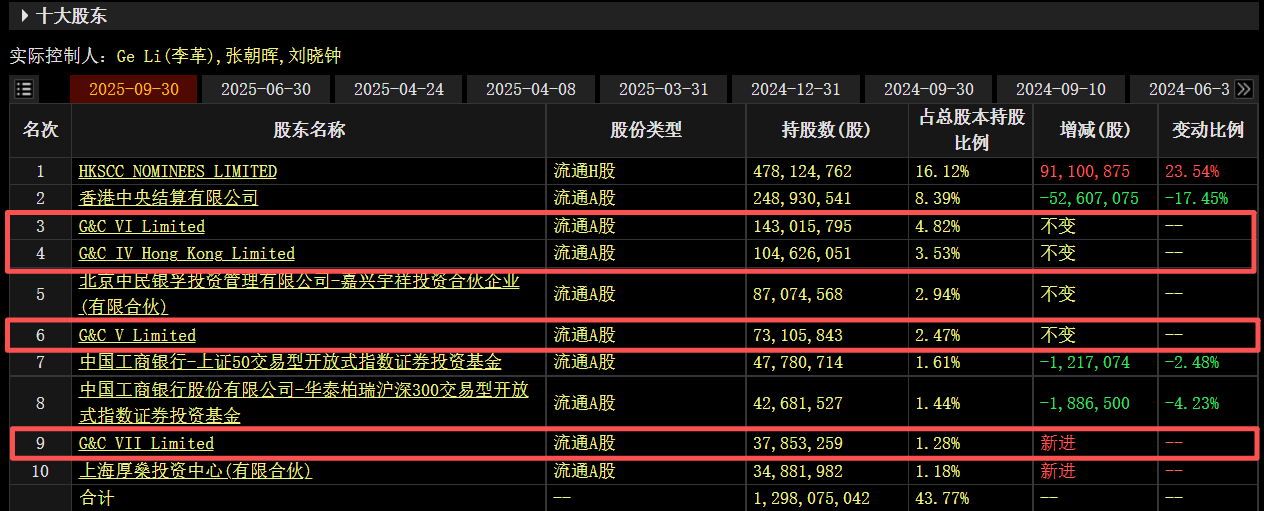Open G&C VI Limited link
The height and width of the screenshot is (511, 1264).
(x=142, y=226)
